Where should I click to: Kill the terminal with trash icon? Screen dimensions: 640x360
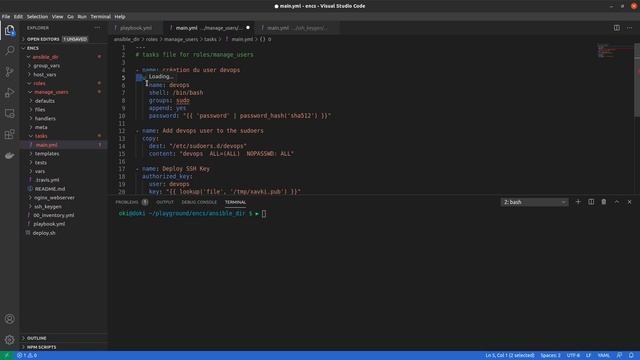[604, 202]
